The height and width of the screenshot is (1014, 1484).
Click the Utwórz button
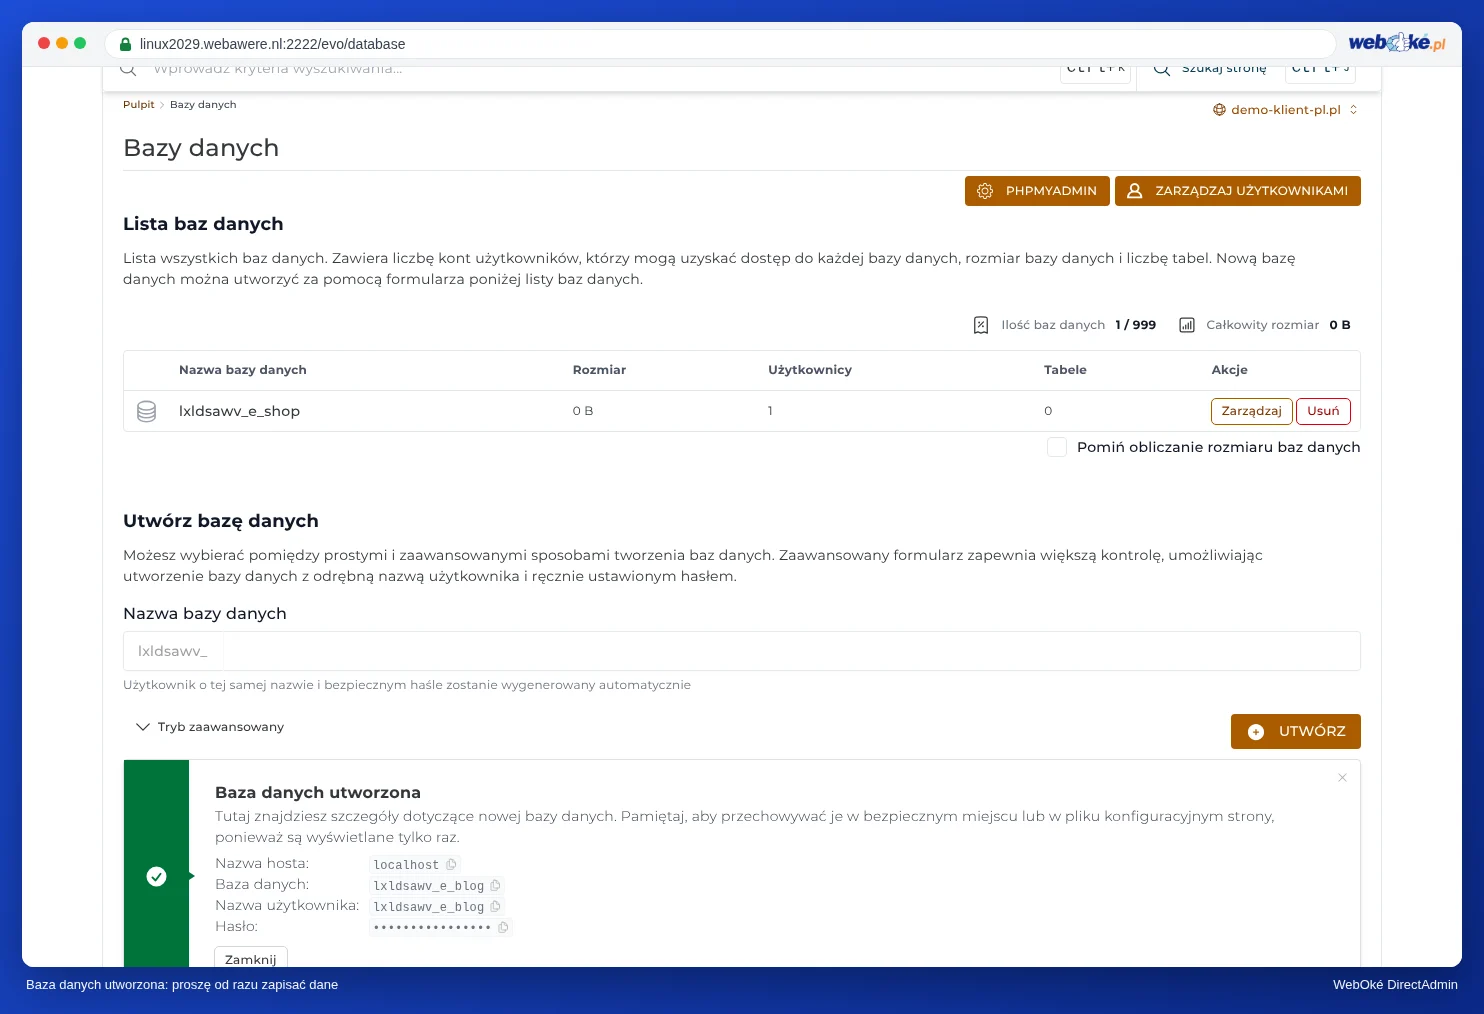(x=1296, y=731)
